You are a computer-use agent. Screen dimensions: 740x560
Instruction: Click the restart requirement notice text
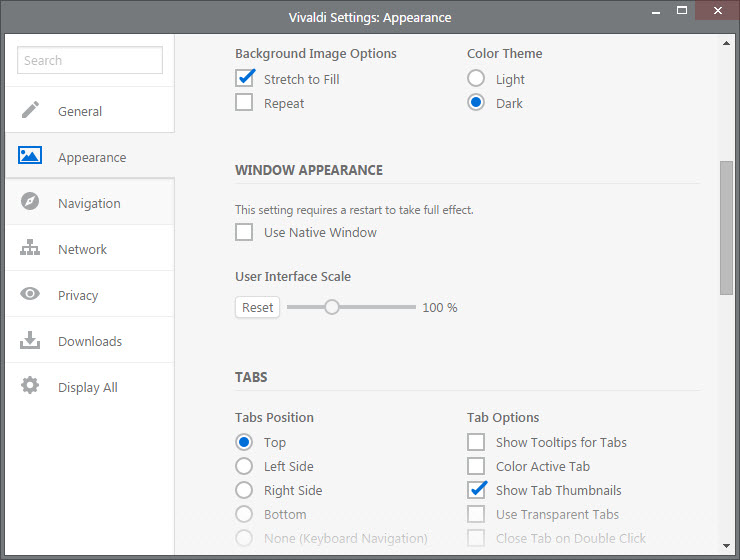click(354, 210)
